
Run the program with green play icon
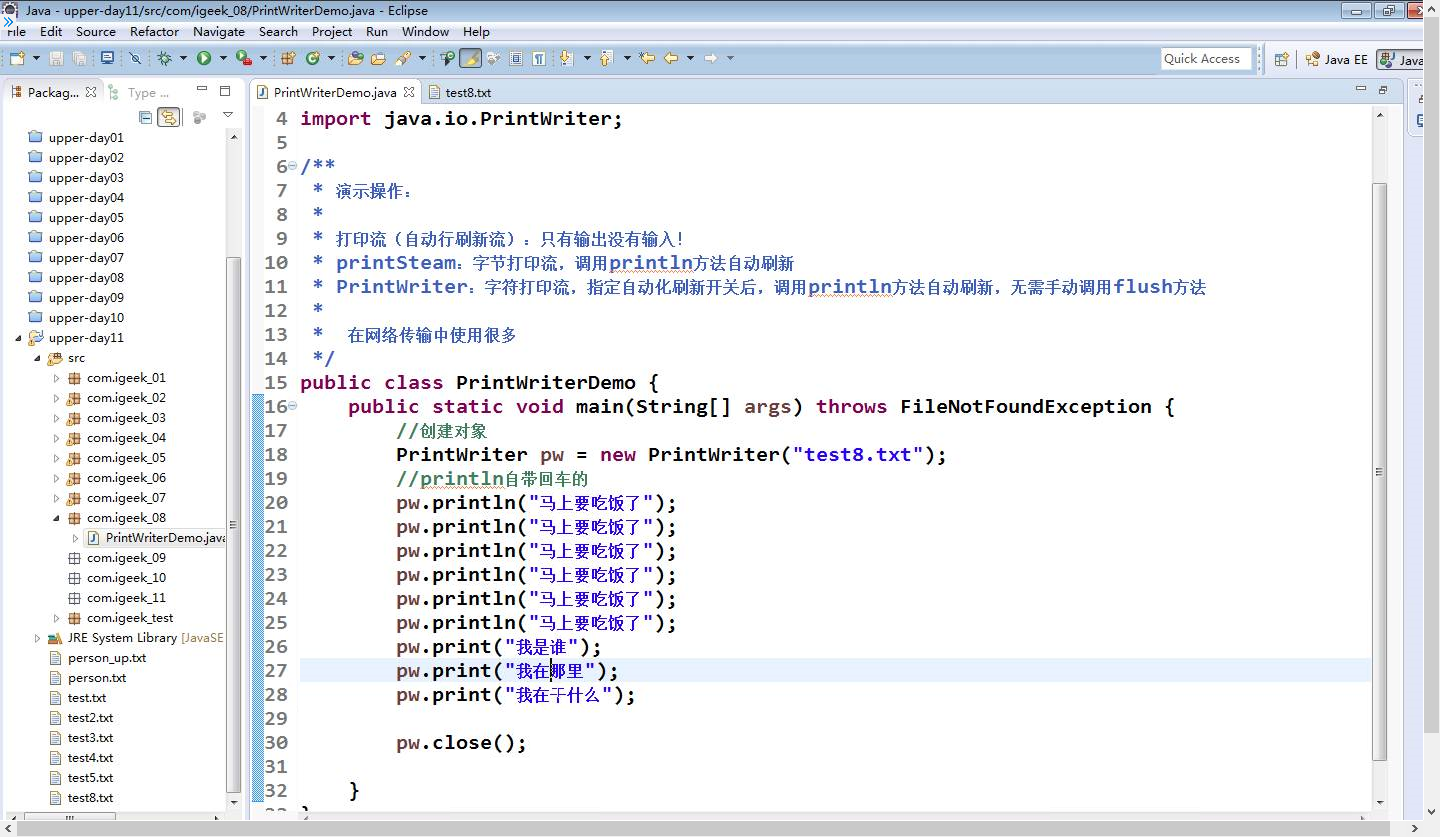coord(204,58)
